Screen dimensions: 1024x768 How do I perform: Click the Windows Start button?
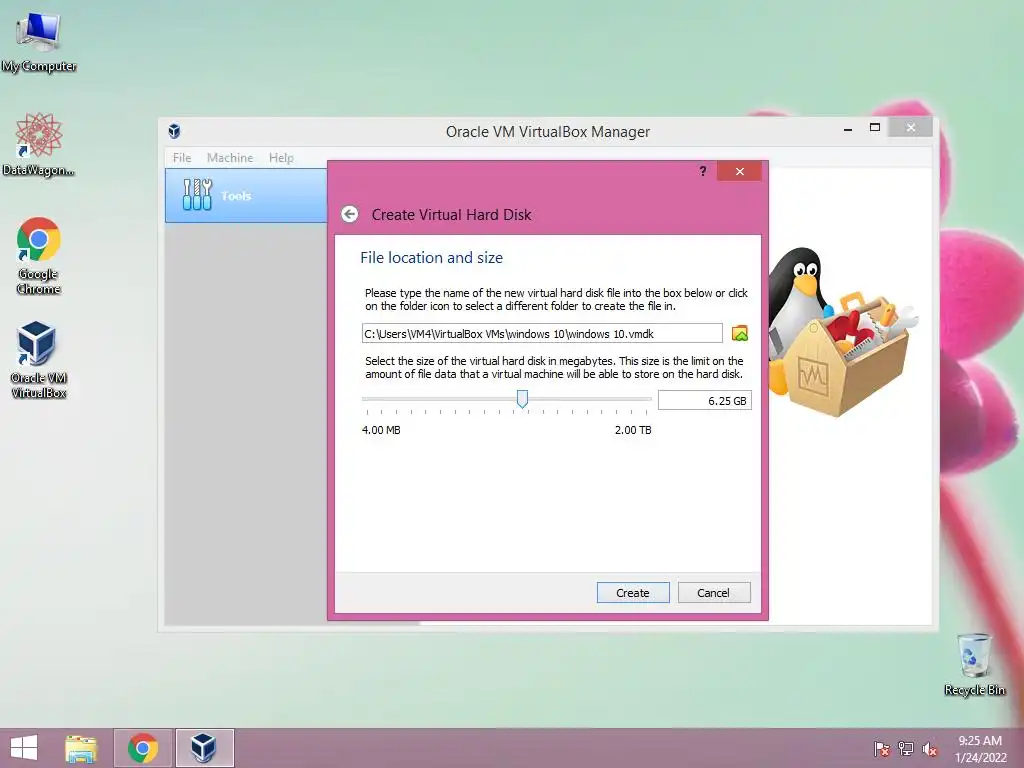click(x=24, y=748)
